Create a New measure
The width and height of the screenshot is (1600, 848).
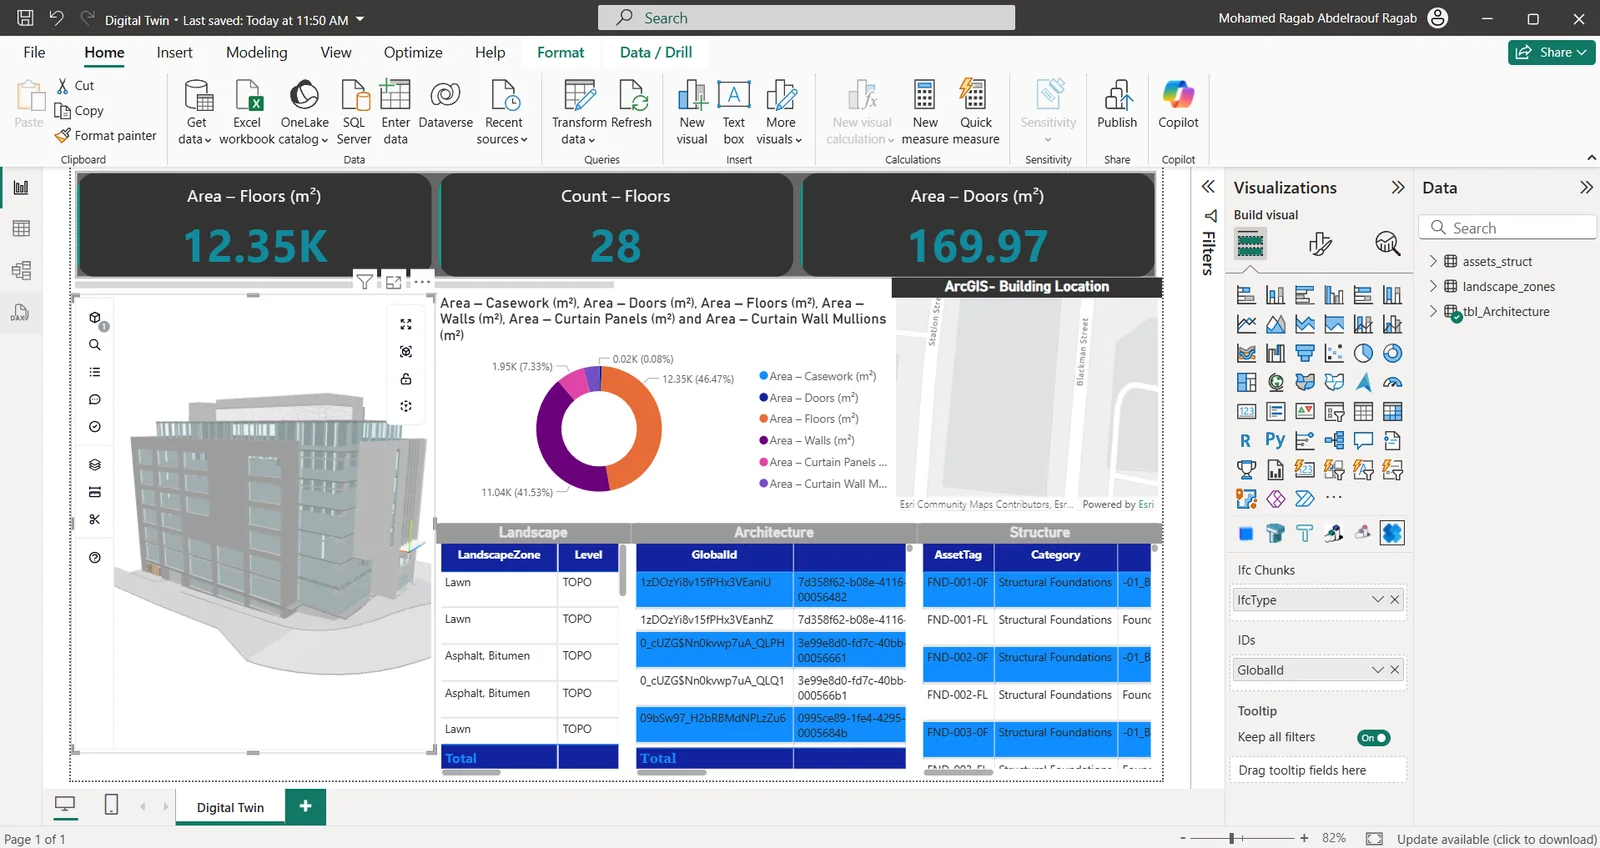click(x=925, y=112)
